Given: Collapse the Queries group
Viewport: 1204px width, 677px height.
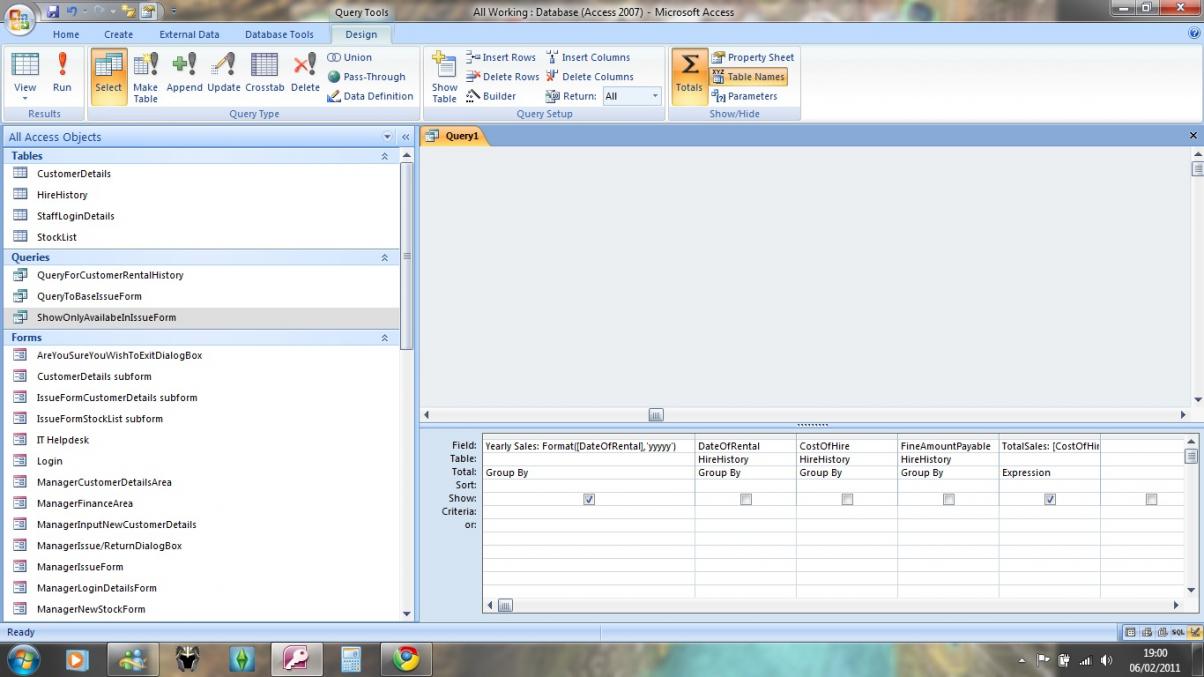Looking at the screenshot, I should [x=384, y=257].
